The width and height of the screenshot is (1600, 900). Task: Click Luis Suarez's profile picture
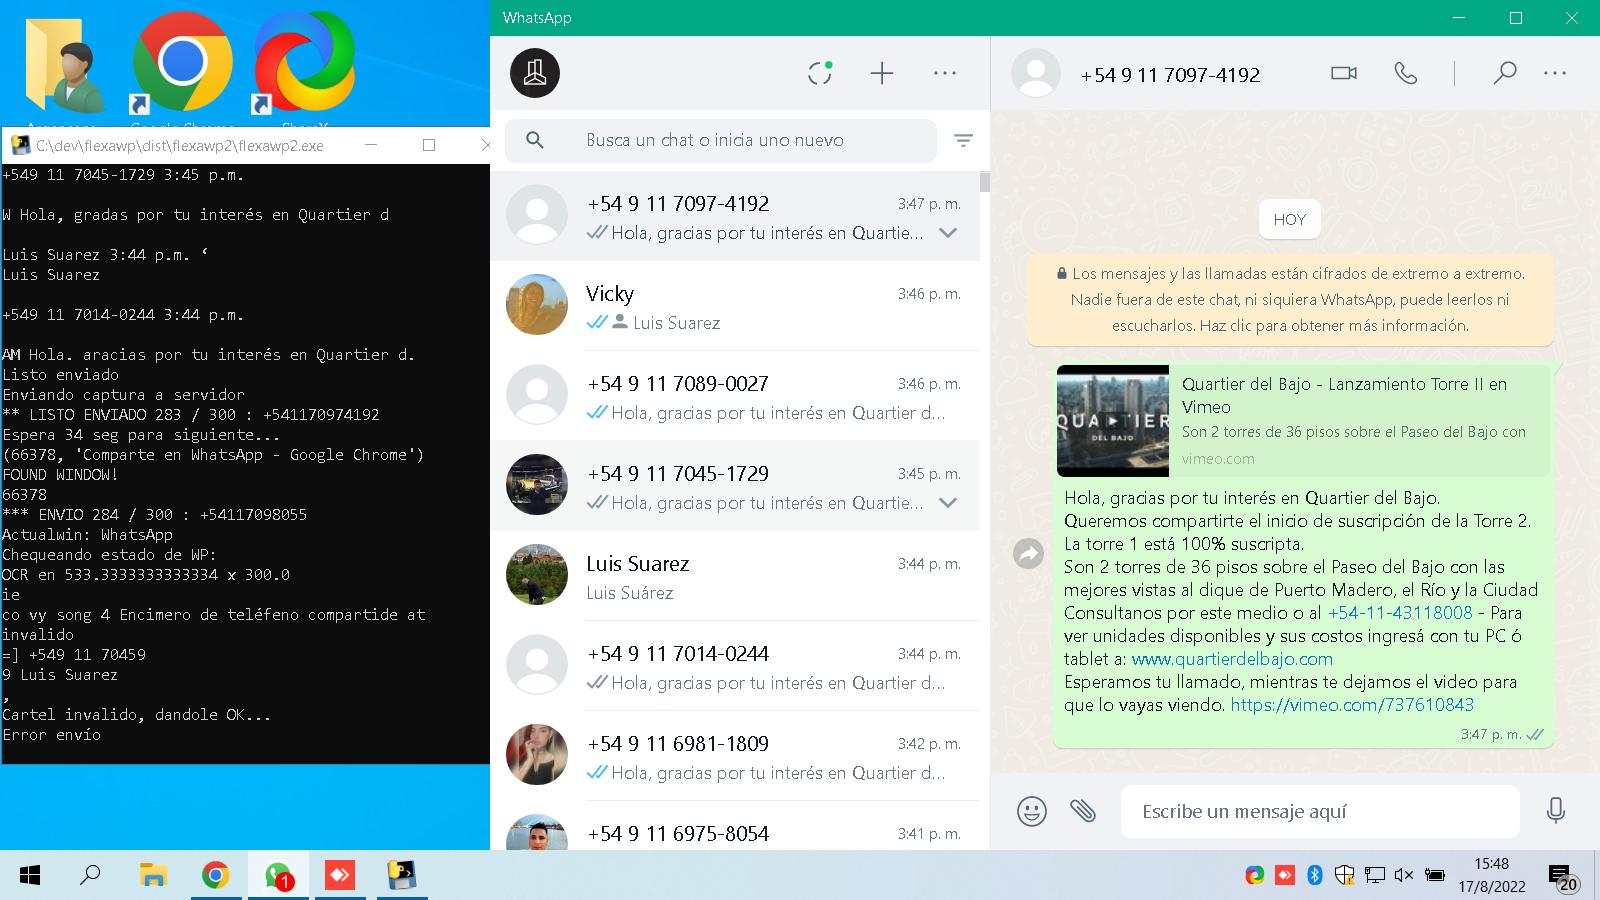(537, 574)
